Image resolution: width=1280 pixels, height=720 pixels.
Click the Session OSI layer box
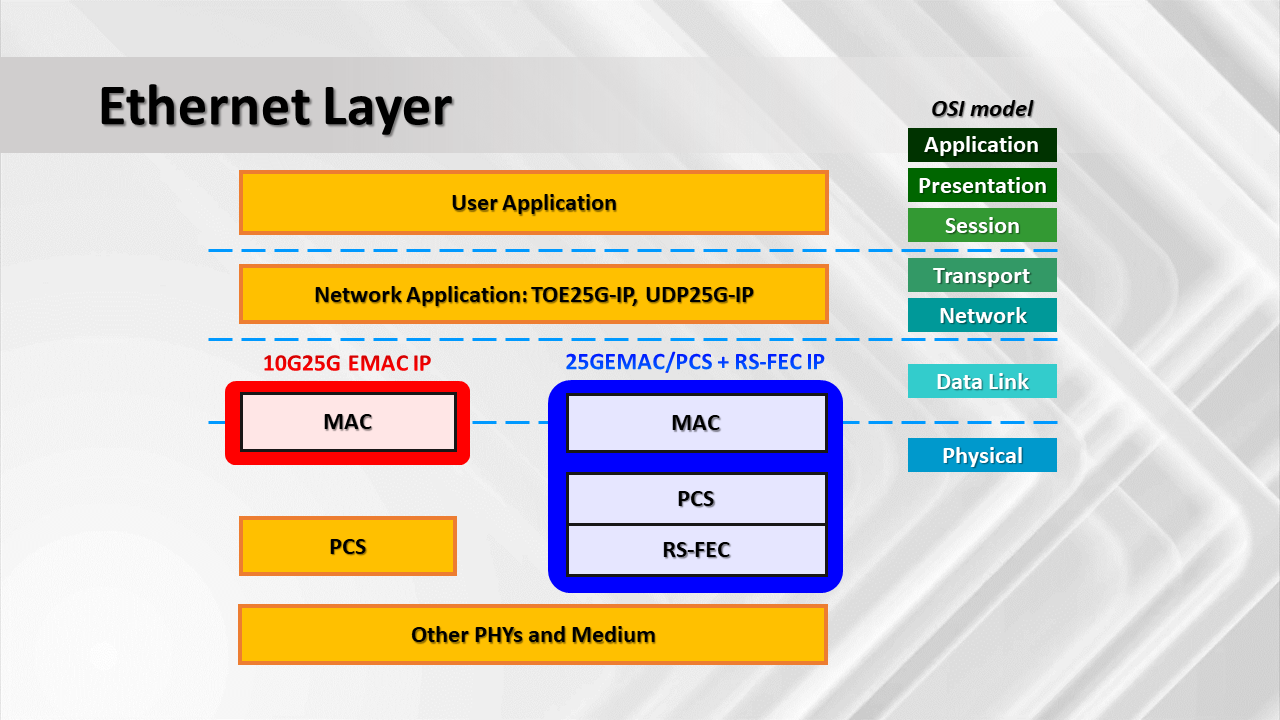[982, 225]
